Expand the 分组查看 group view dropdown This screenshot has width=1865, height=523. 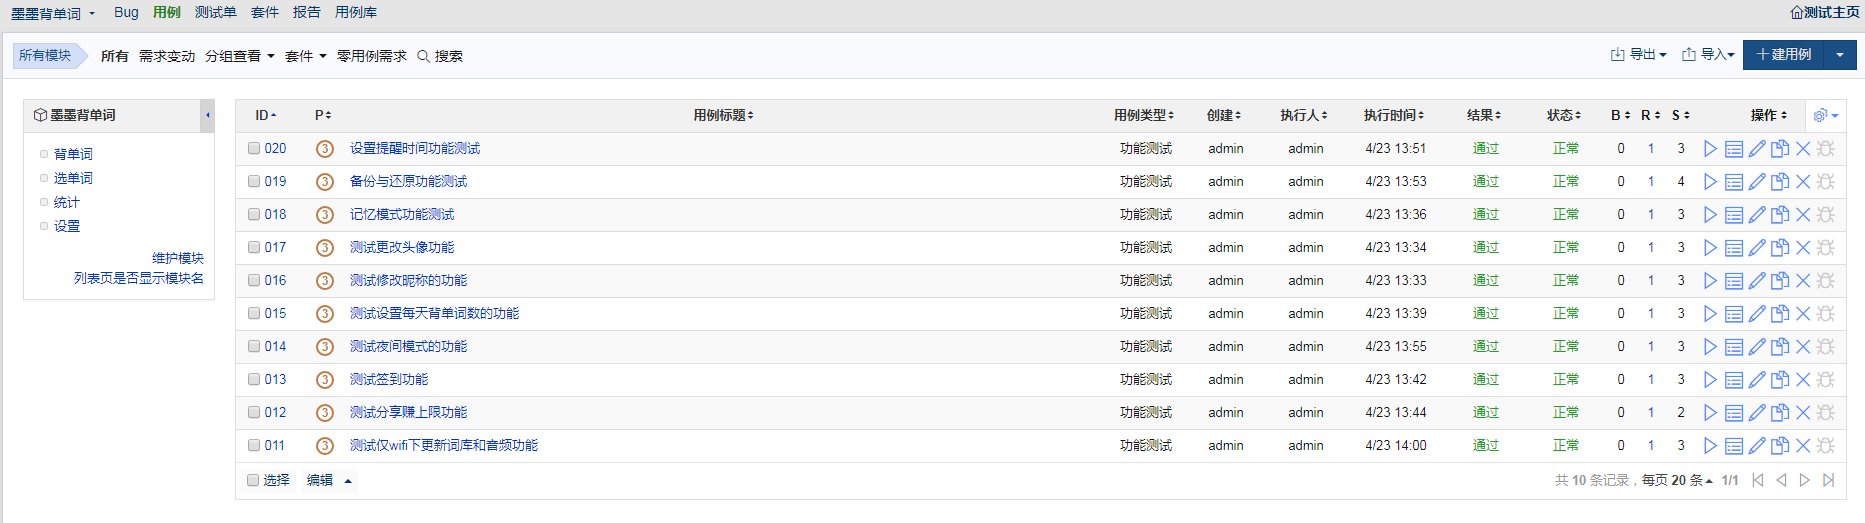click(x=239, y=56)
